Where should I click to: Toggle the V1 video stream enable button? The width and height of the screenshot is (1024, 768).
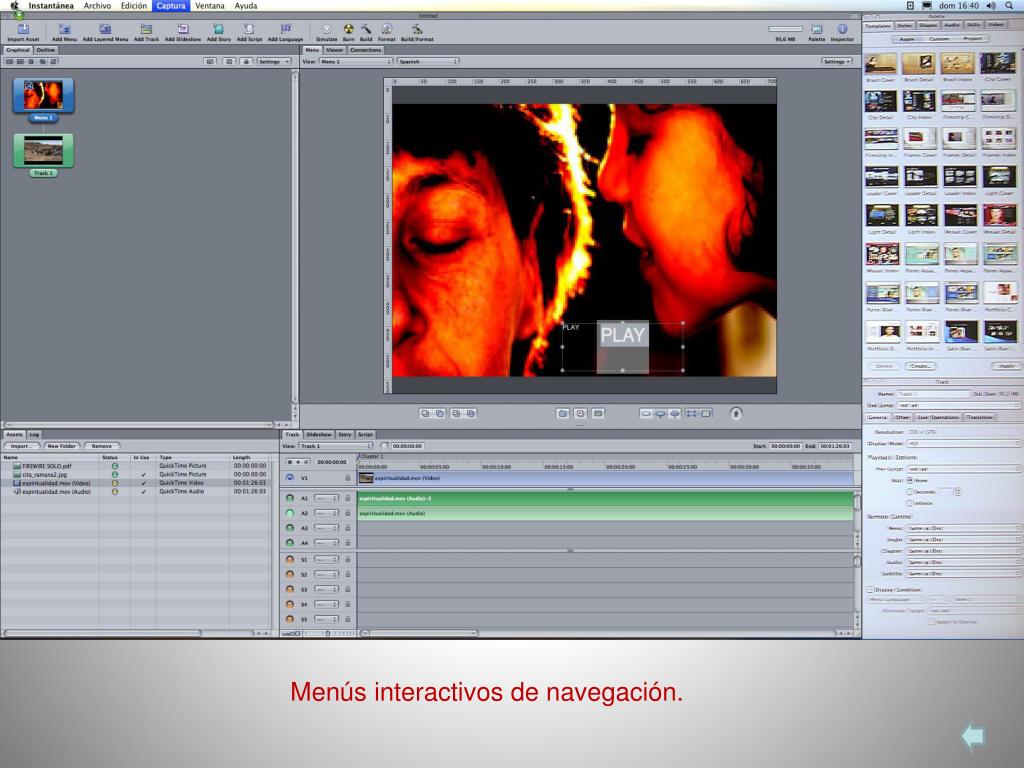coord(290,478)
